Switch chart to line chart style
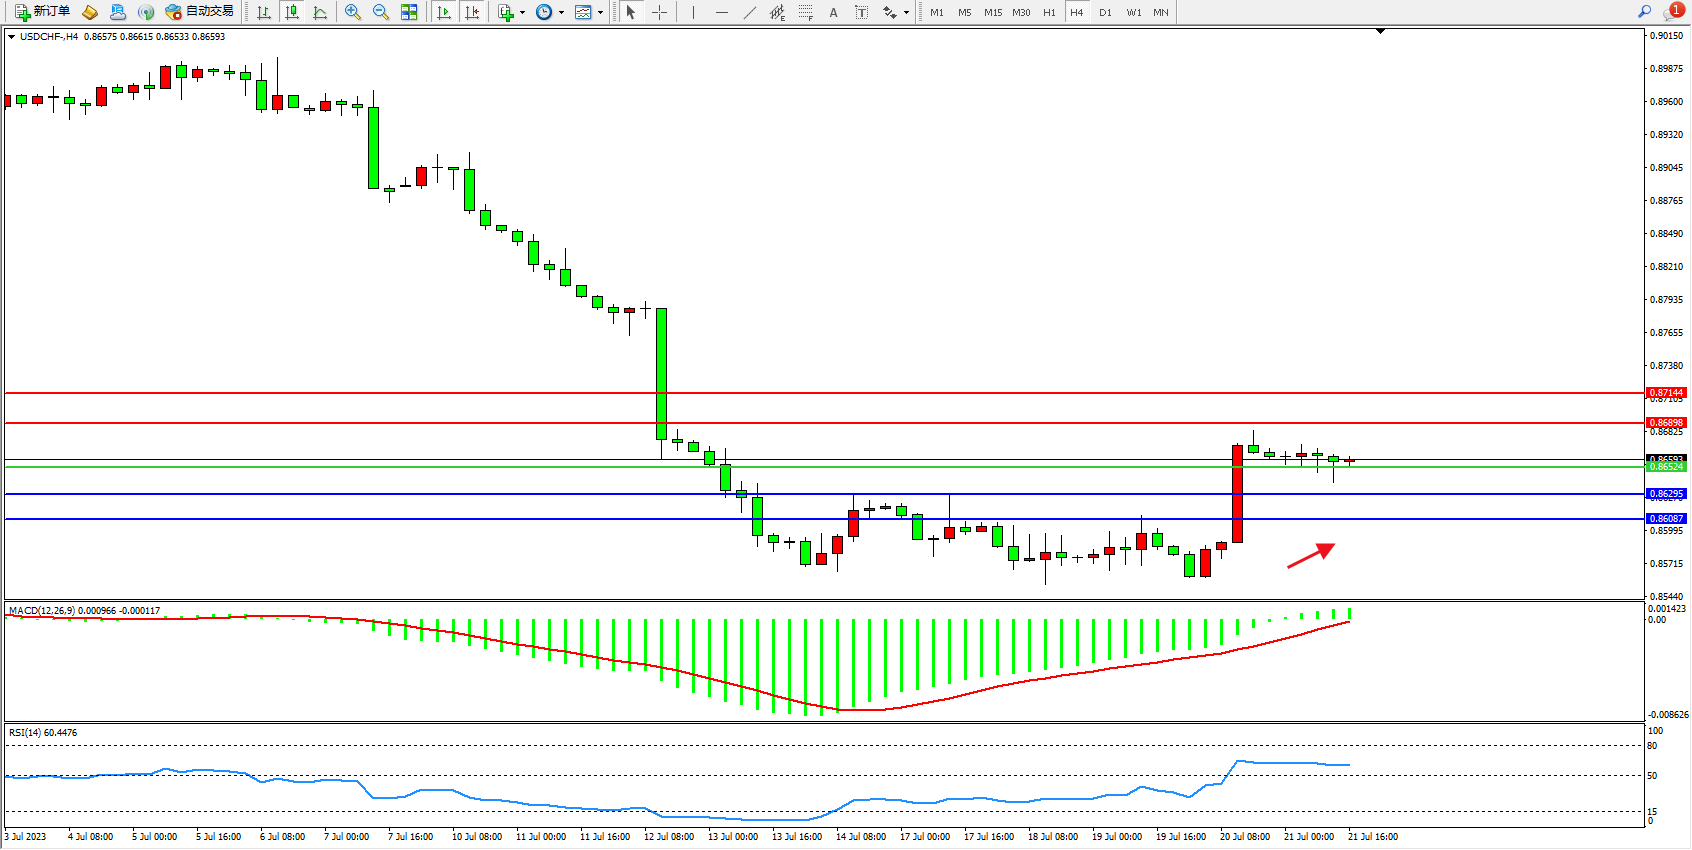Screen dimensions: 1692x850 pyautogui.click(x=320, y=12)
